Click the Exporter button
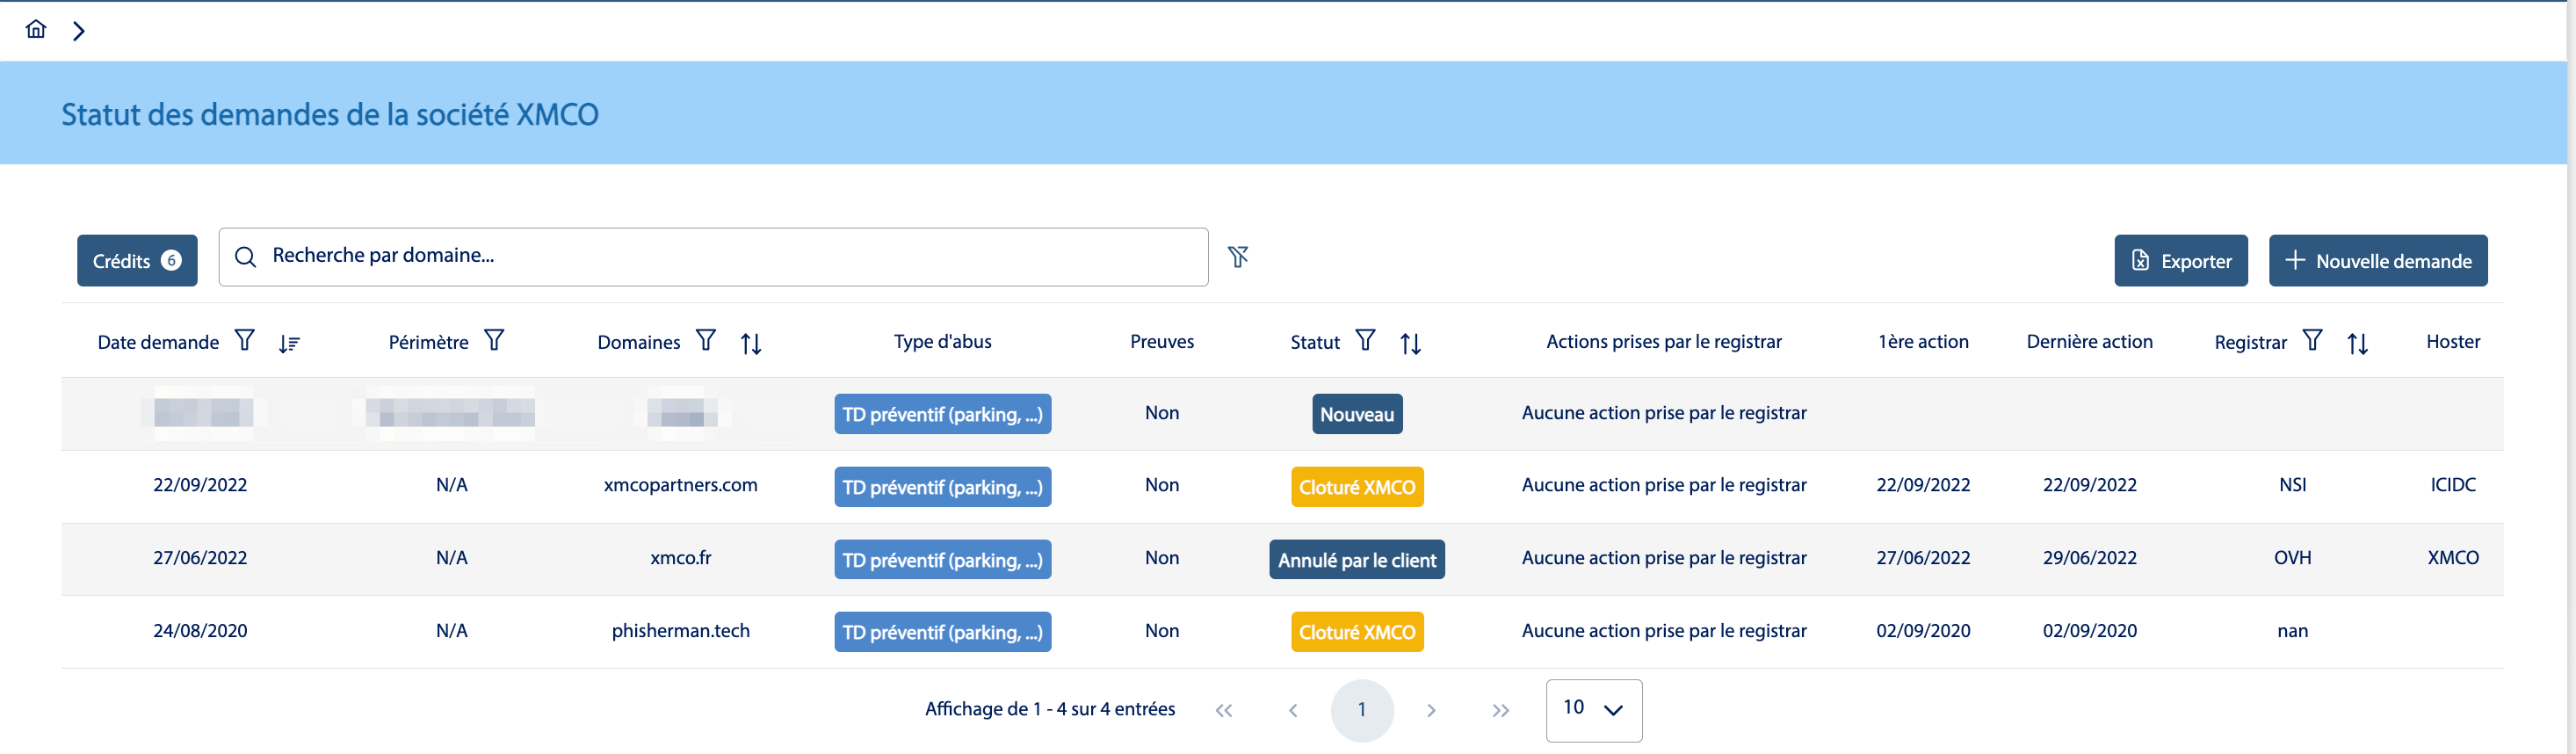This screenshot has height=754, width=2576. [2180, 261]
